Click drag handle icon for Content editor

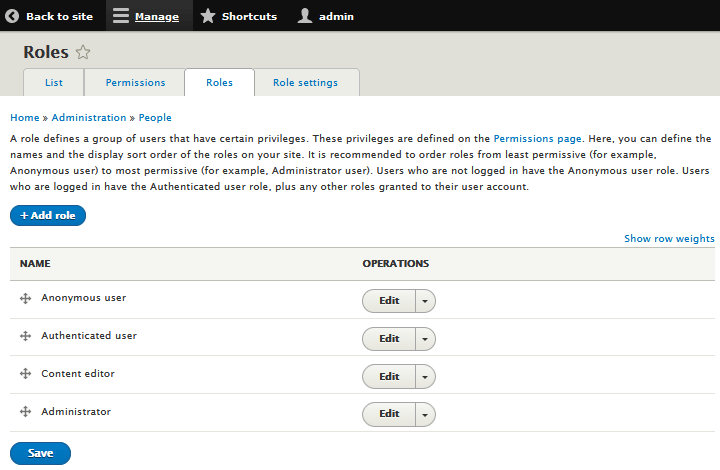[x=26, y=375]
